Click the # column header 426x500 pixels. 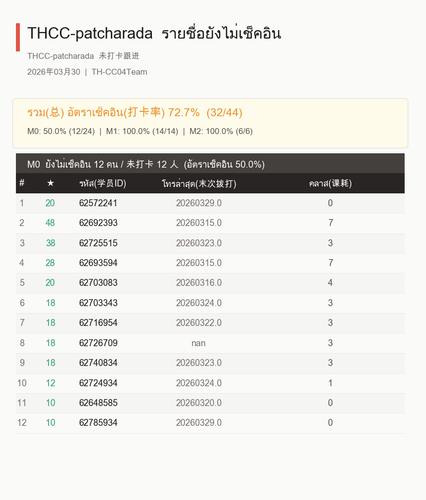coord(22,183)
